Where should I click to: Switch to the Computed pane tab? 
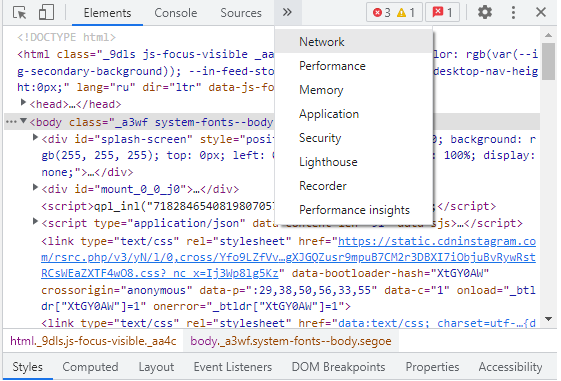90,367
